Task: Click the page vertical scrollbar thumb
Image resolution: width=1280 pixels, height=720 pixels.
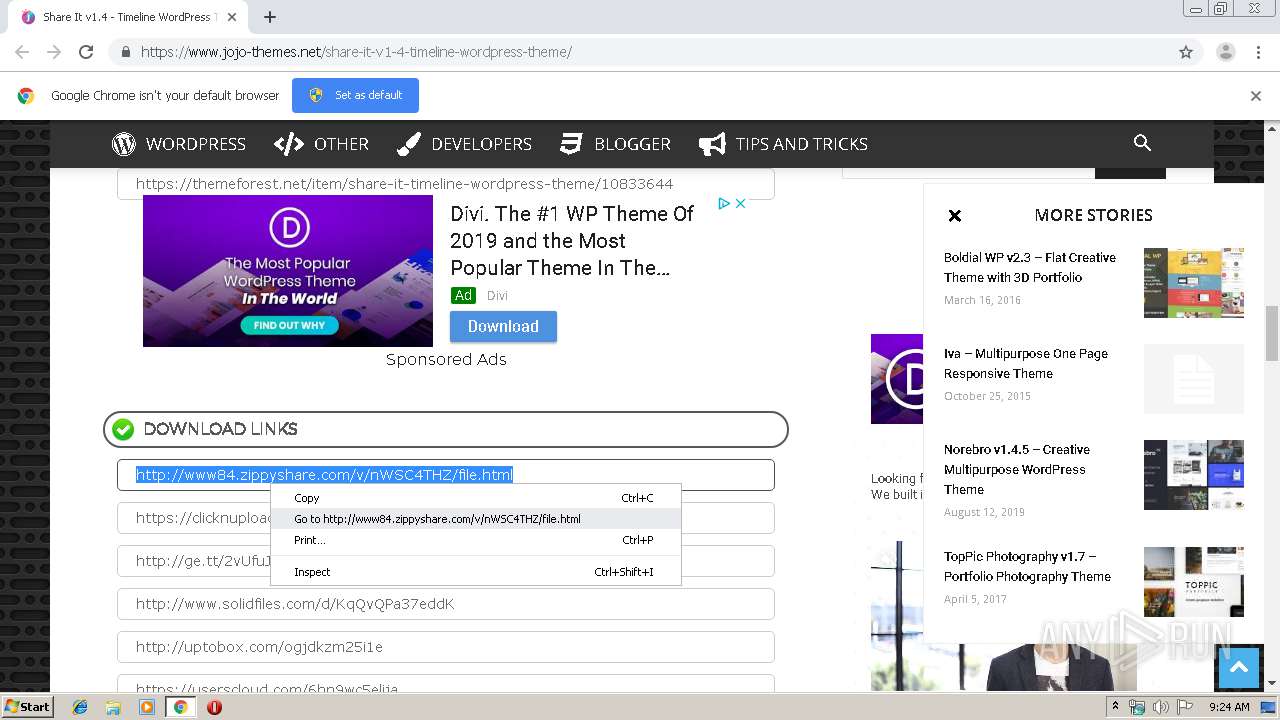Action: [1272, 333]
